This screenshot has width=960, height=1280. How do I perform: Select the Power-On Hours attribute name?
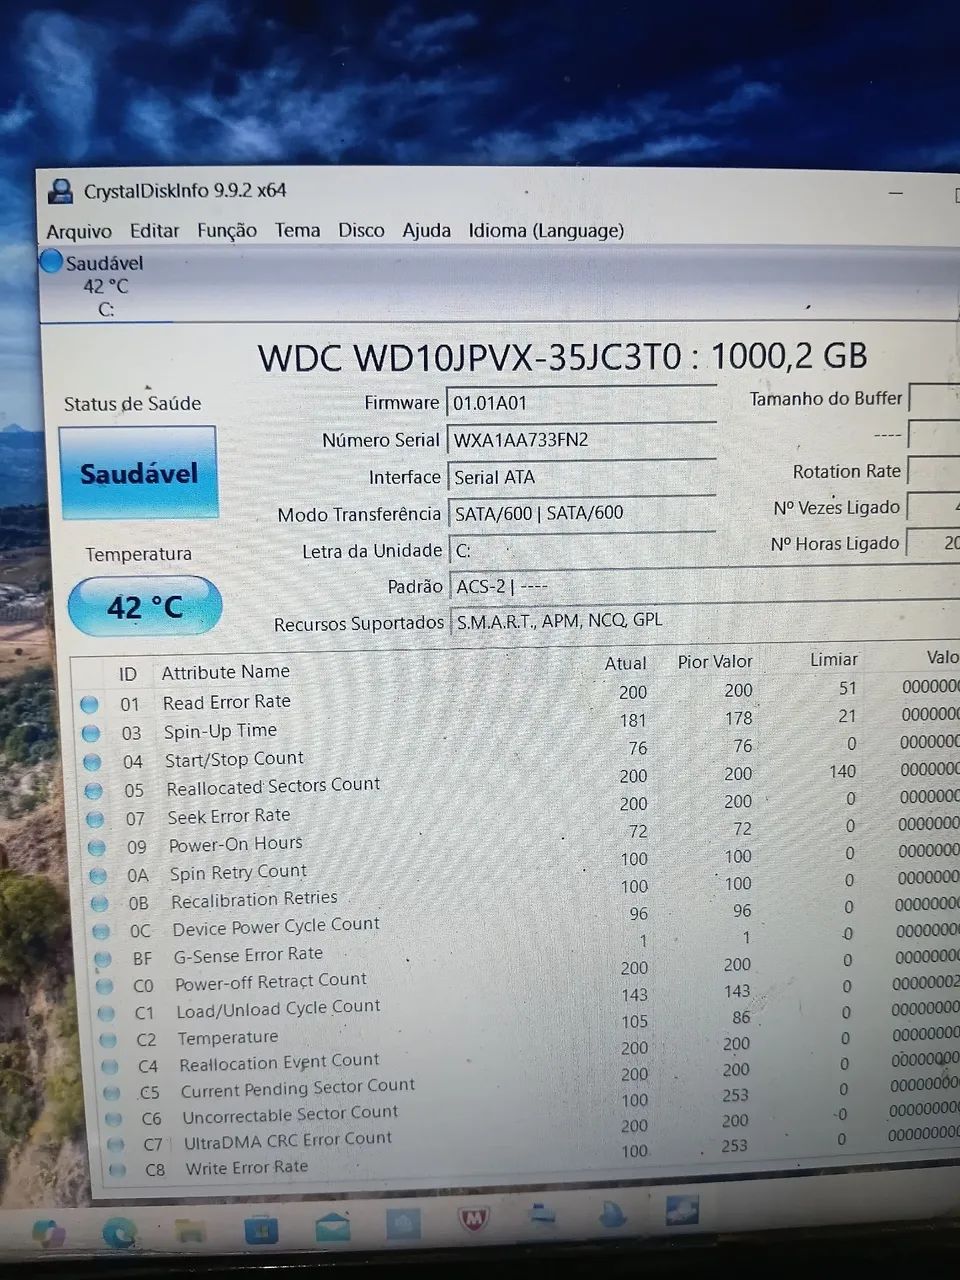[236, 844]
